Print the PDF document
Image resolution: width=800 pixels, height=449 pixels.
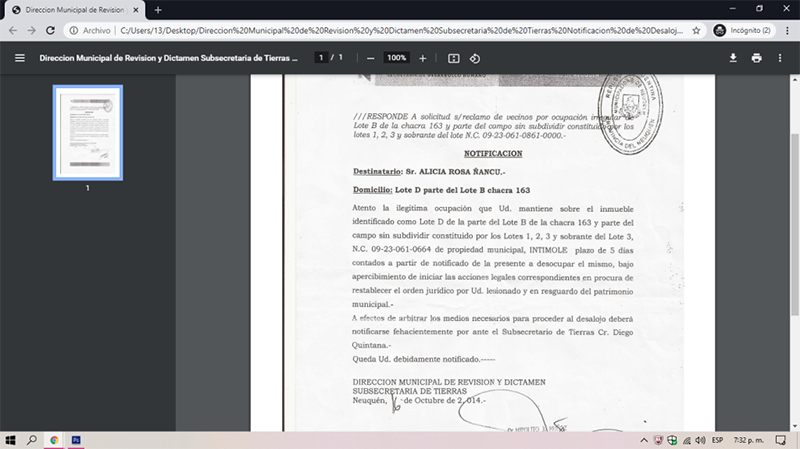[x=757, y=58]
